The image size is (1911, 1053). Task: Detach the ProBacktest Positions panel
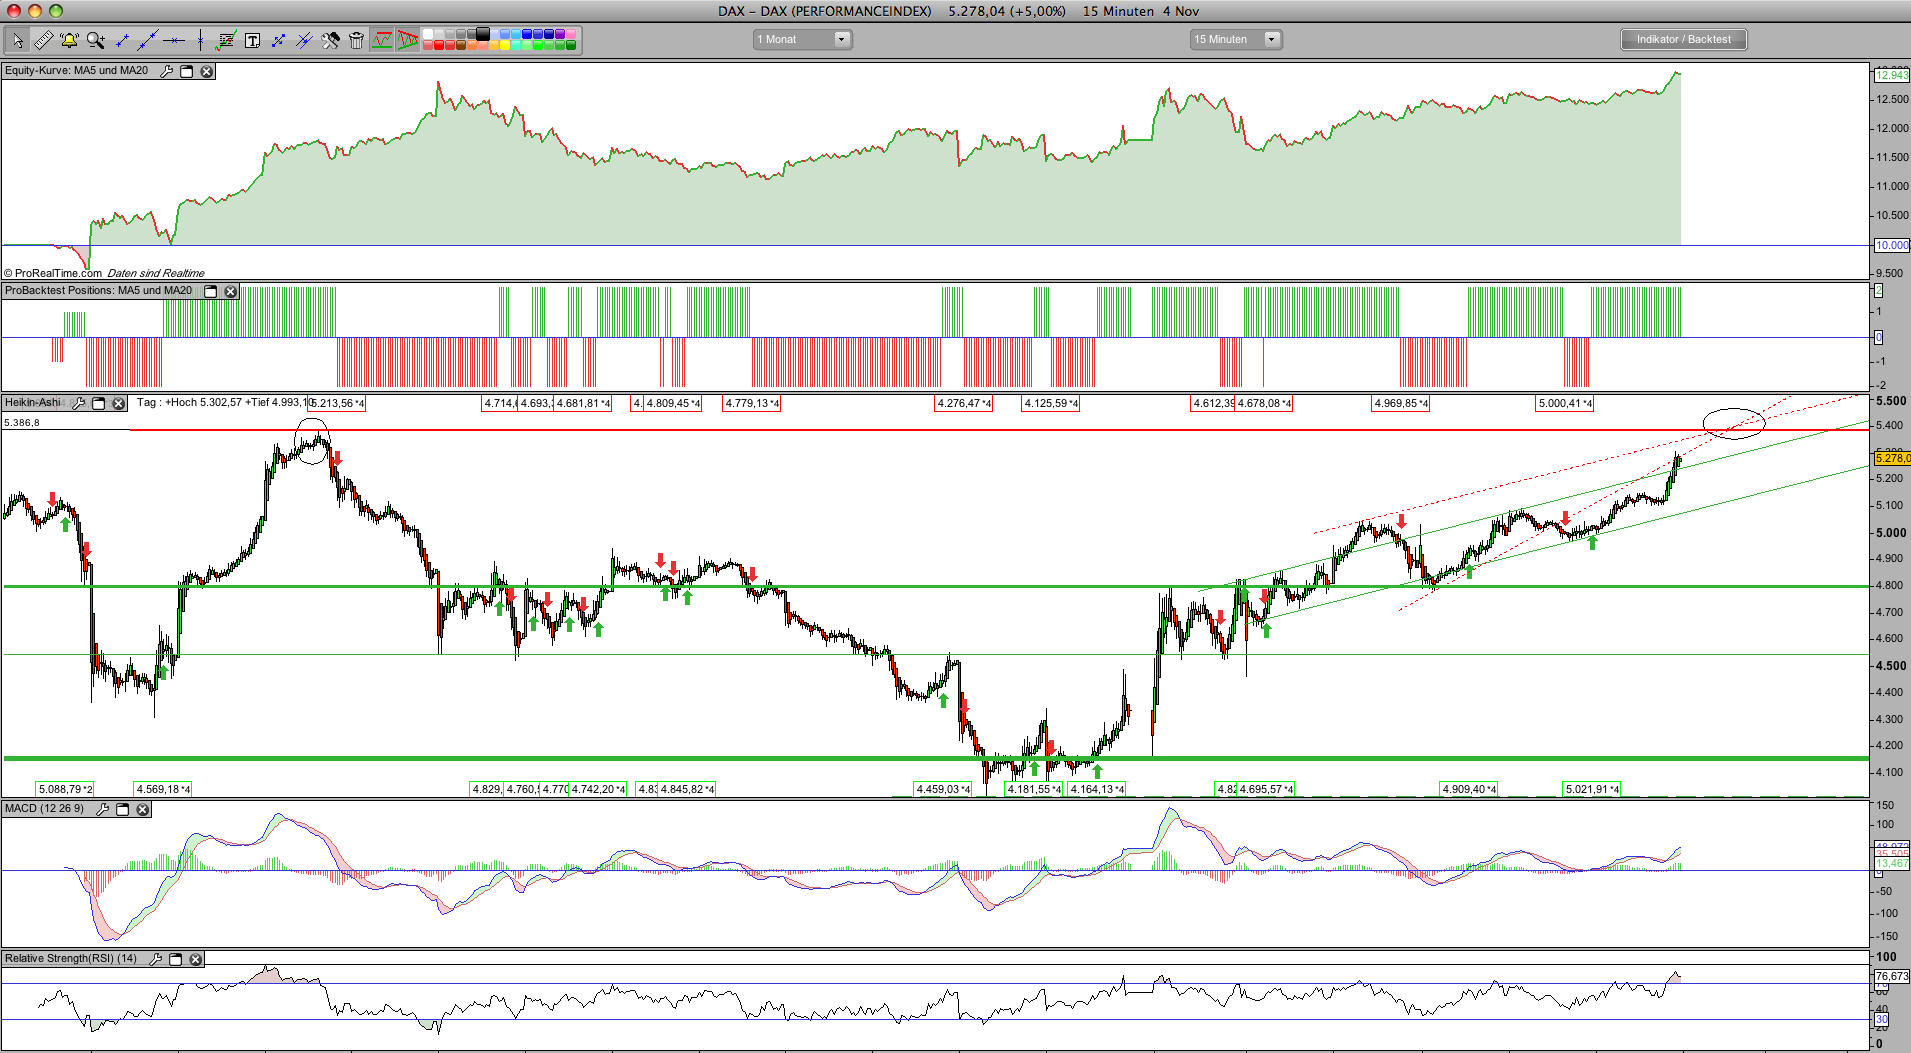[x=211, y=291]
